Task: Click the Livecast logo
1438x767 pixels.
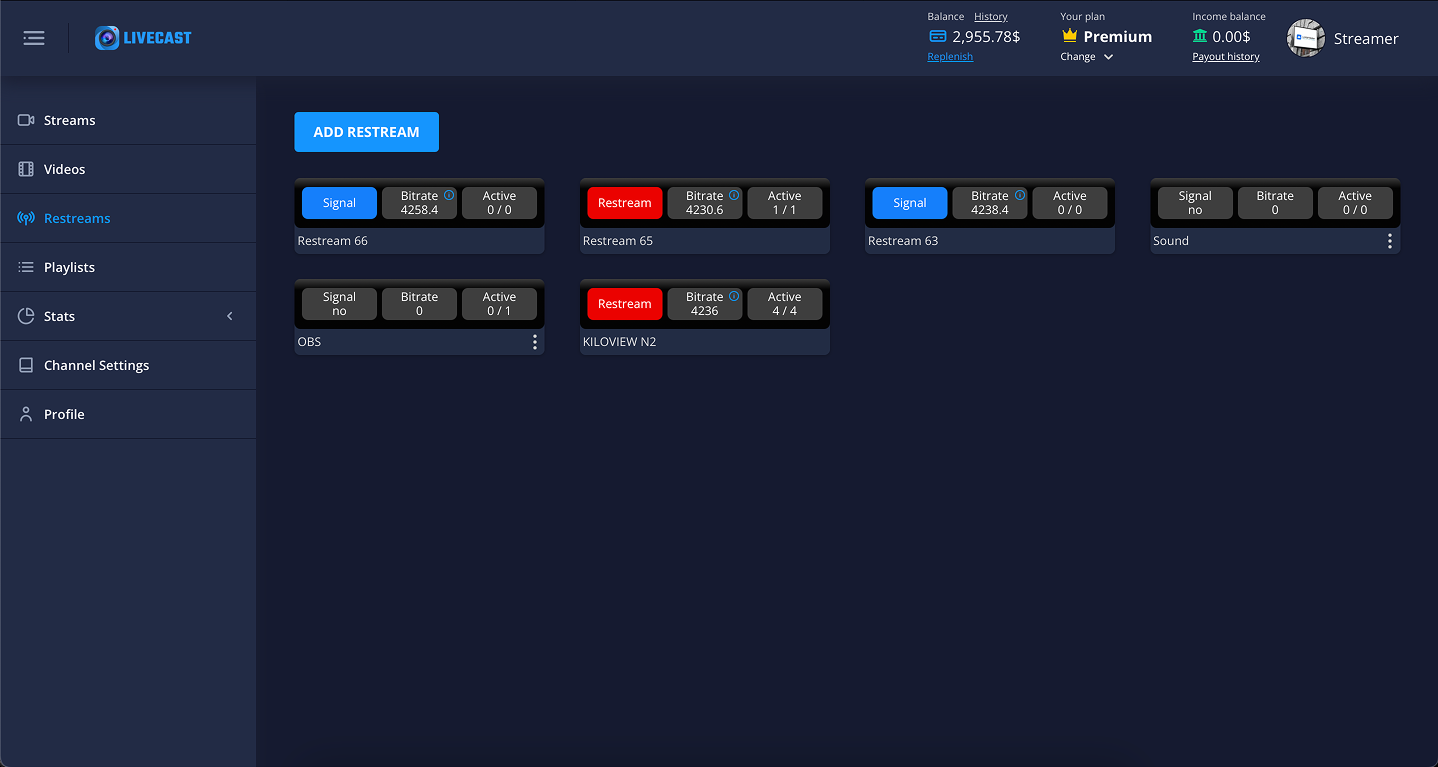Action: (143, 37)
